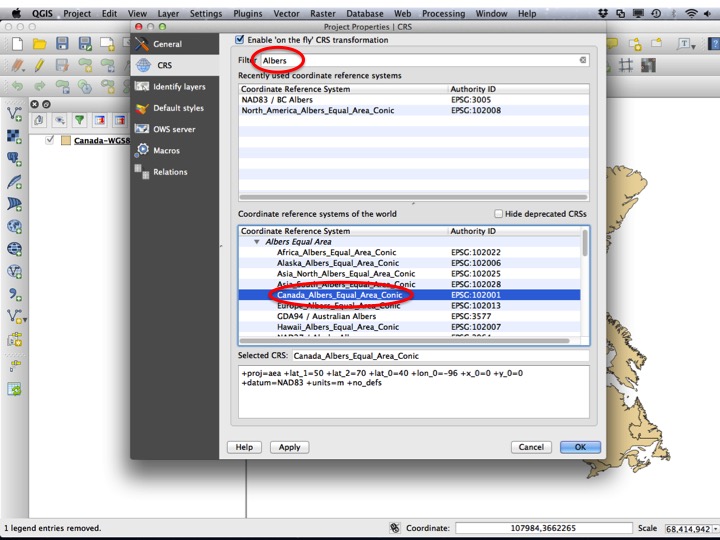Viewport: 720px width, 540px height.
Task: Click the world CRS list horizontal scrollbar
Action: (404, 341)
